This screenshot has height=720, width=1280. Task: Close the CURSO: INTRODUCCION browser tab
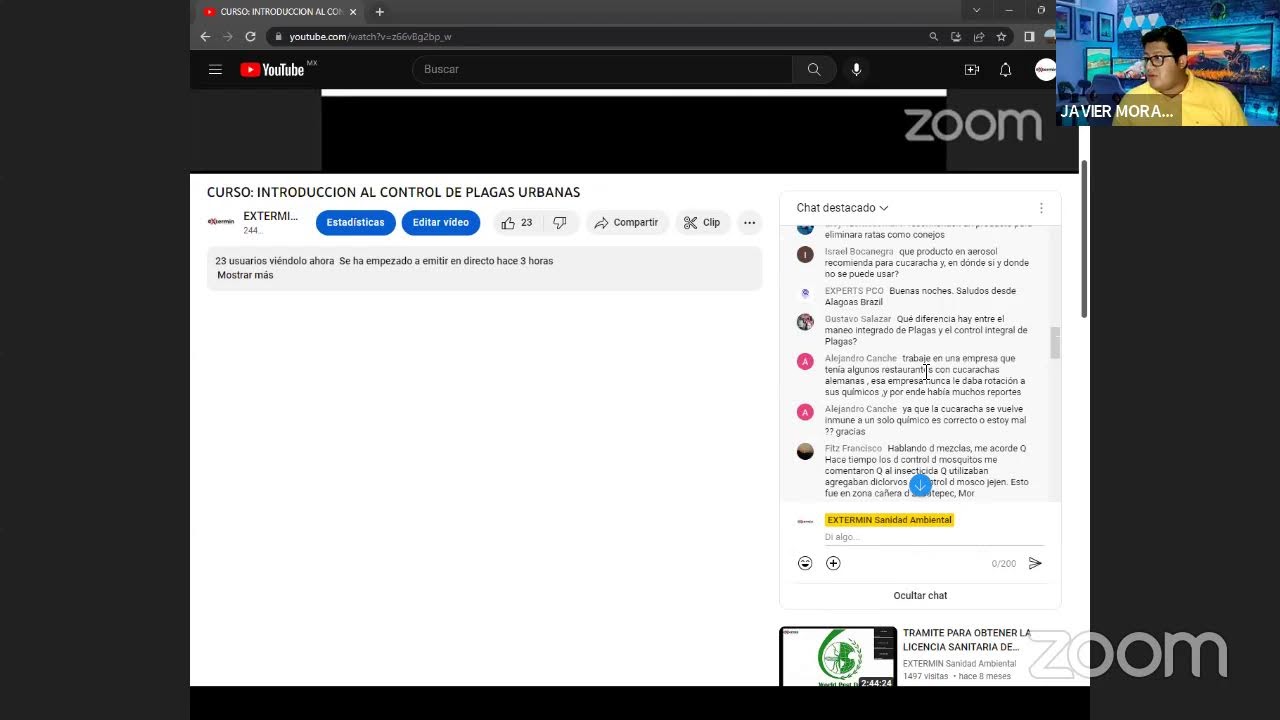click(x=353, y=12)
